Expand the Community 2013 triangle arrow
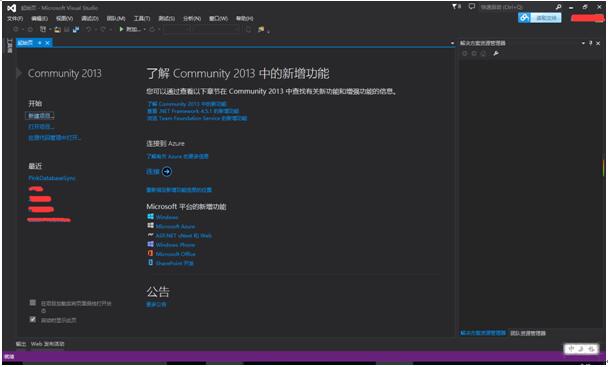Screen dimensions: 608x367 pos(19,73)
